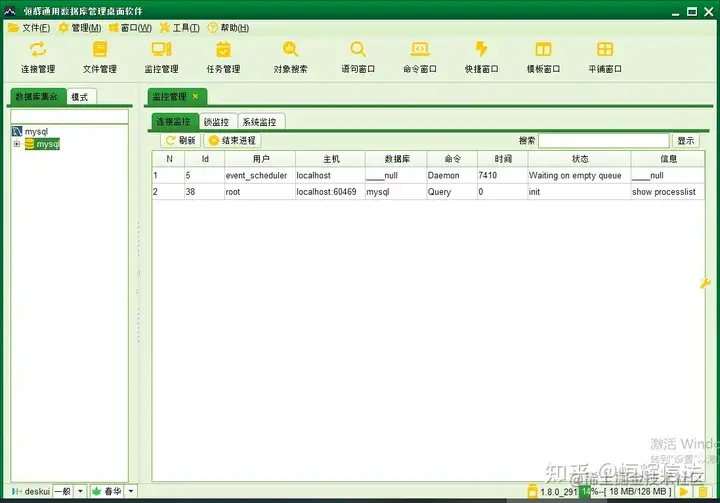Click the Query command cell
This screenshot has width=720, height=503.
pyautogui.click(x=452, y=192)
